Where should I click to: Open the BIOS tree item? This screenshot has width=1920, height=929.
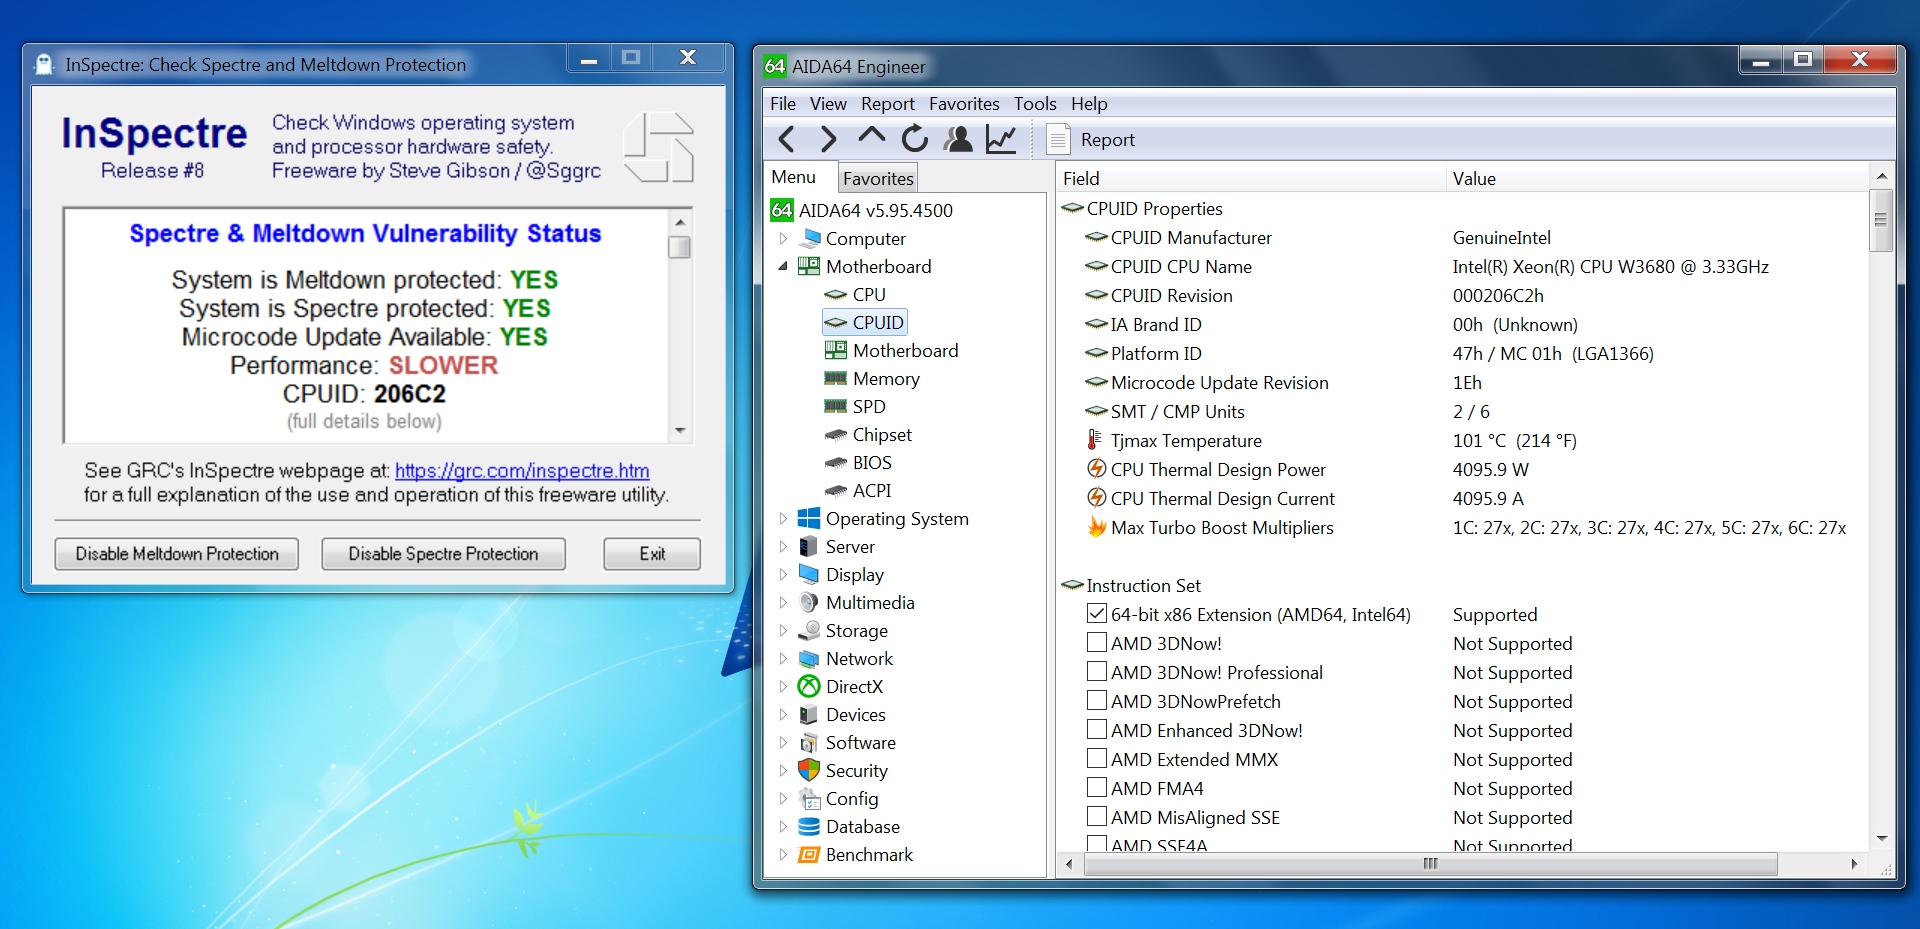858,462
